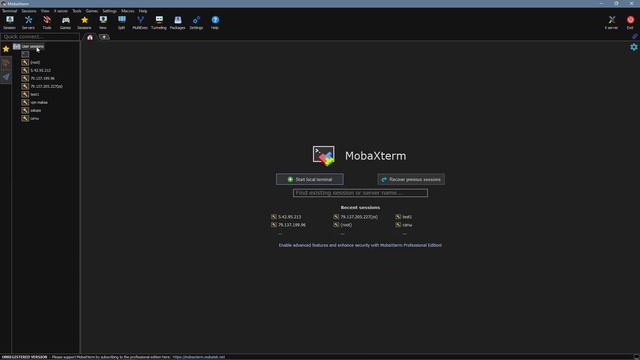Select 79.137.205.227 session in sidebar tree
The height and width of the screenshot is (360, 640).
(x=47, y=87)
